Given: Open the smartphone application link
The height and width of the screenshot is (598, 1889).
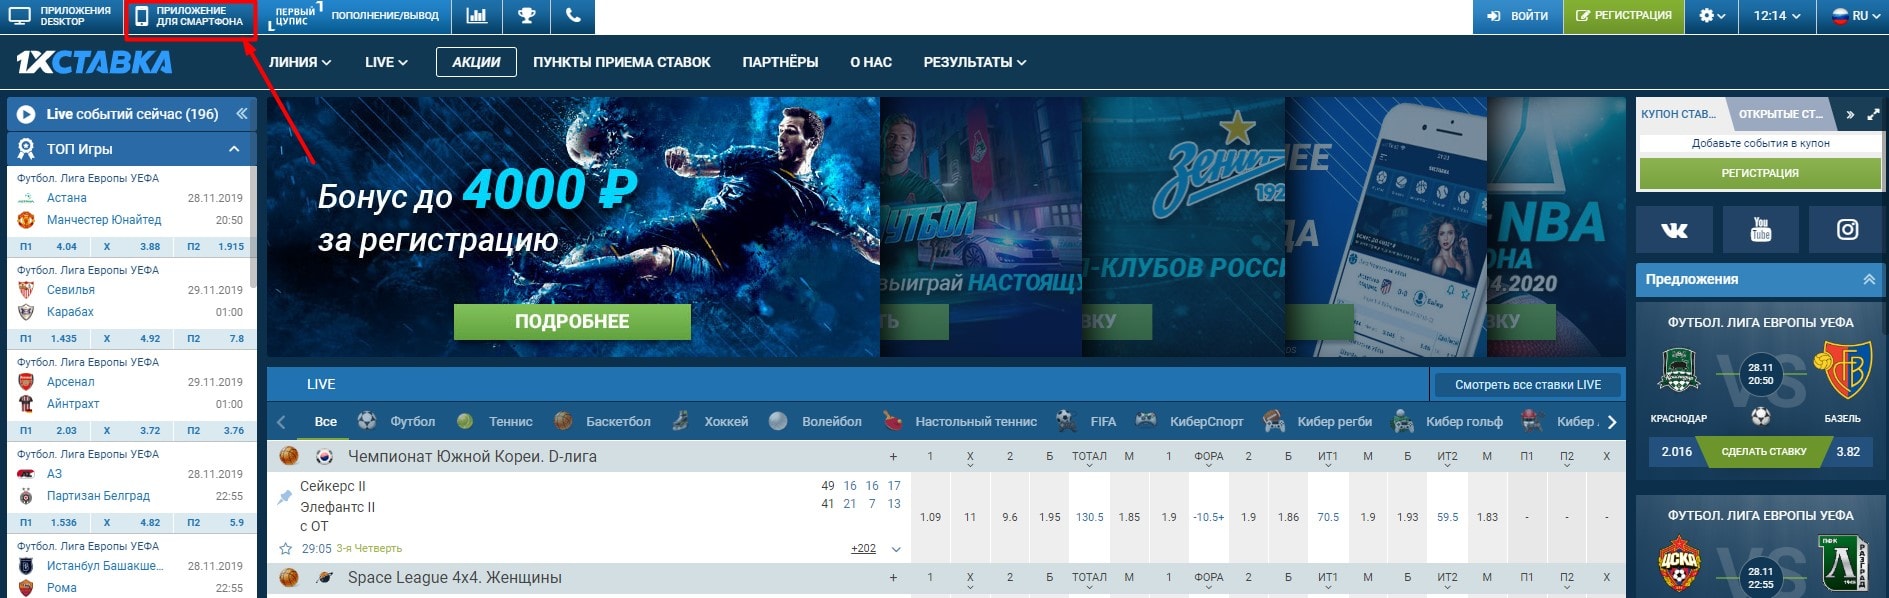Looking at the screenshot, I should click(190, 16).
